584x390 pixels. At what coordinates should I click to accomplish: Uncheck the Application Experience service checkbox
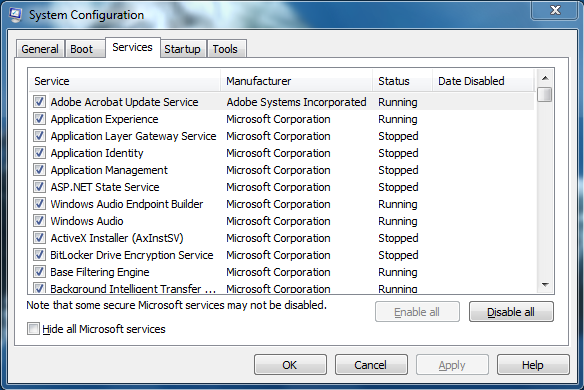point(39,119)
